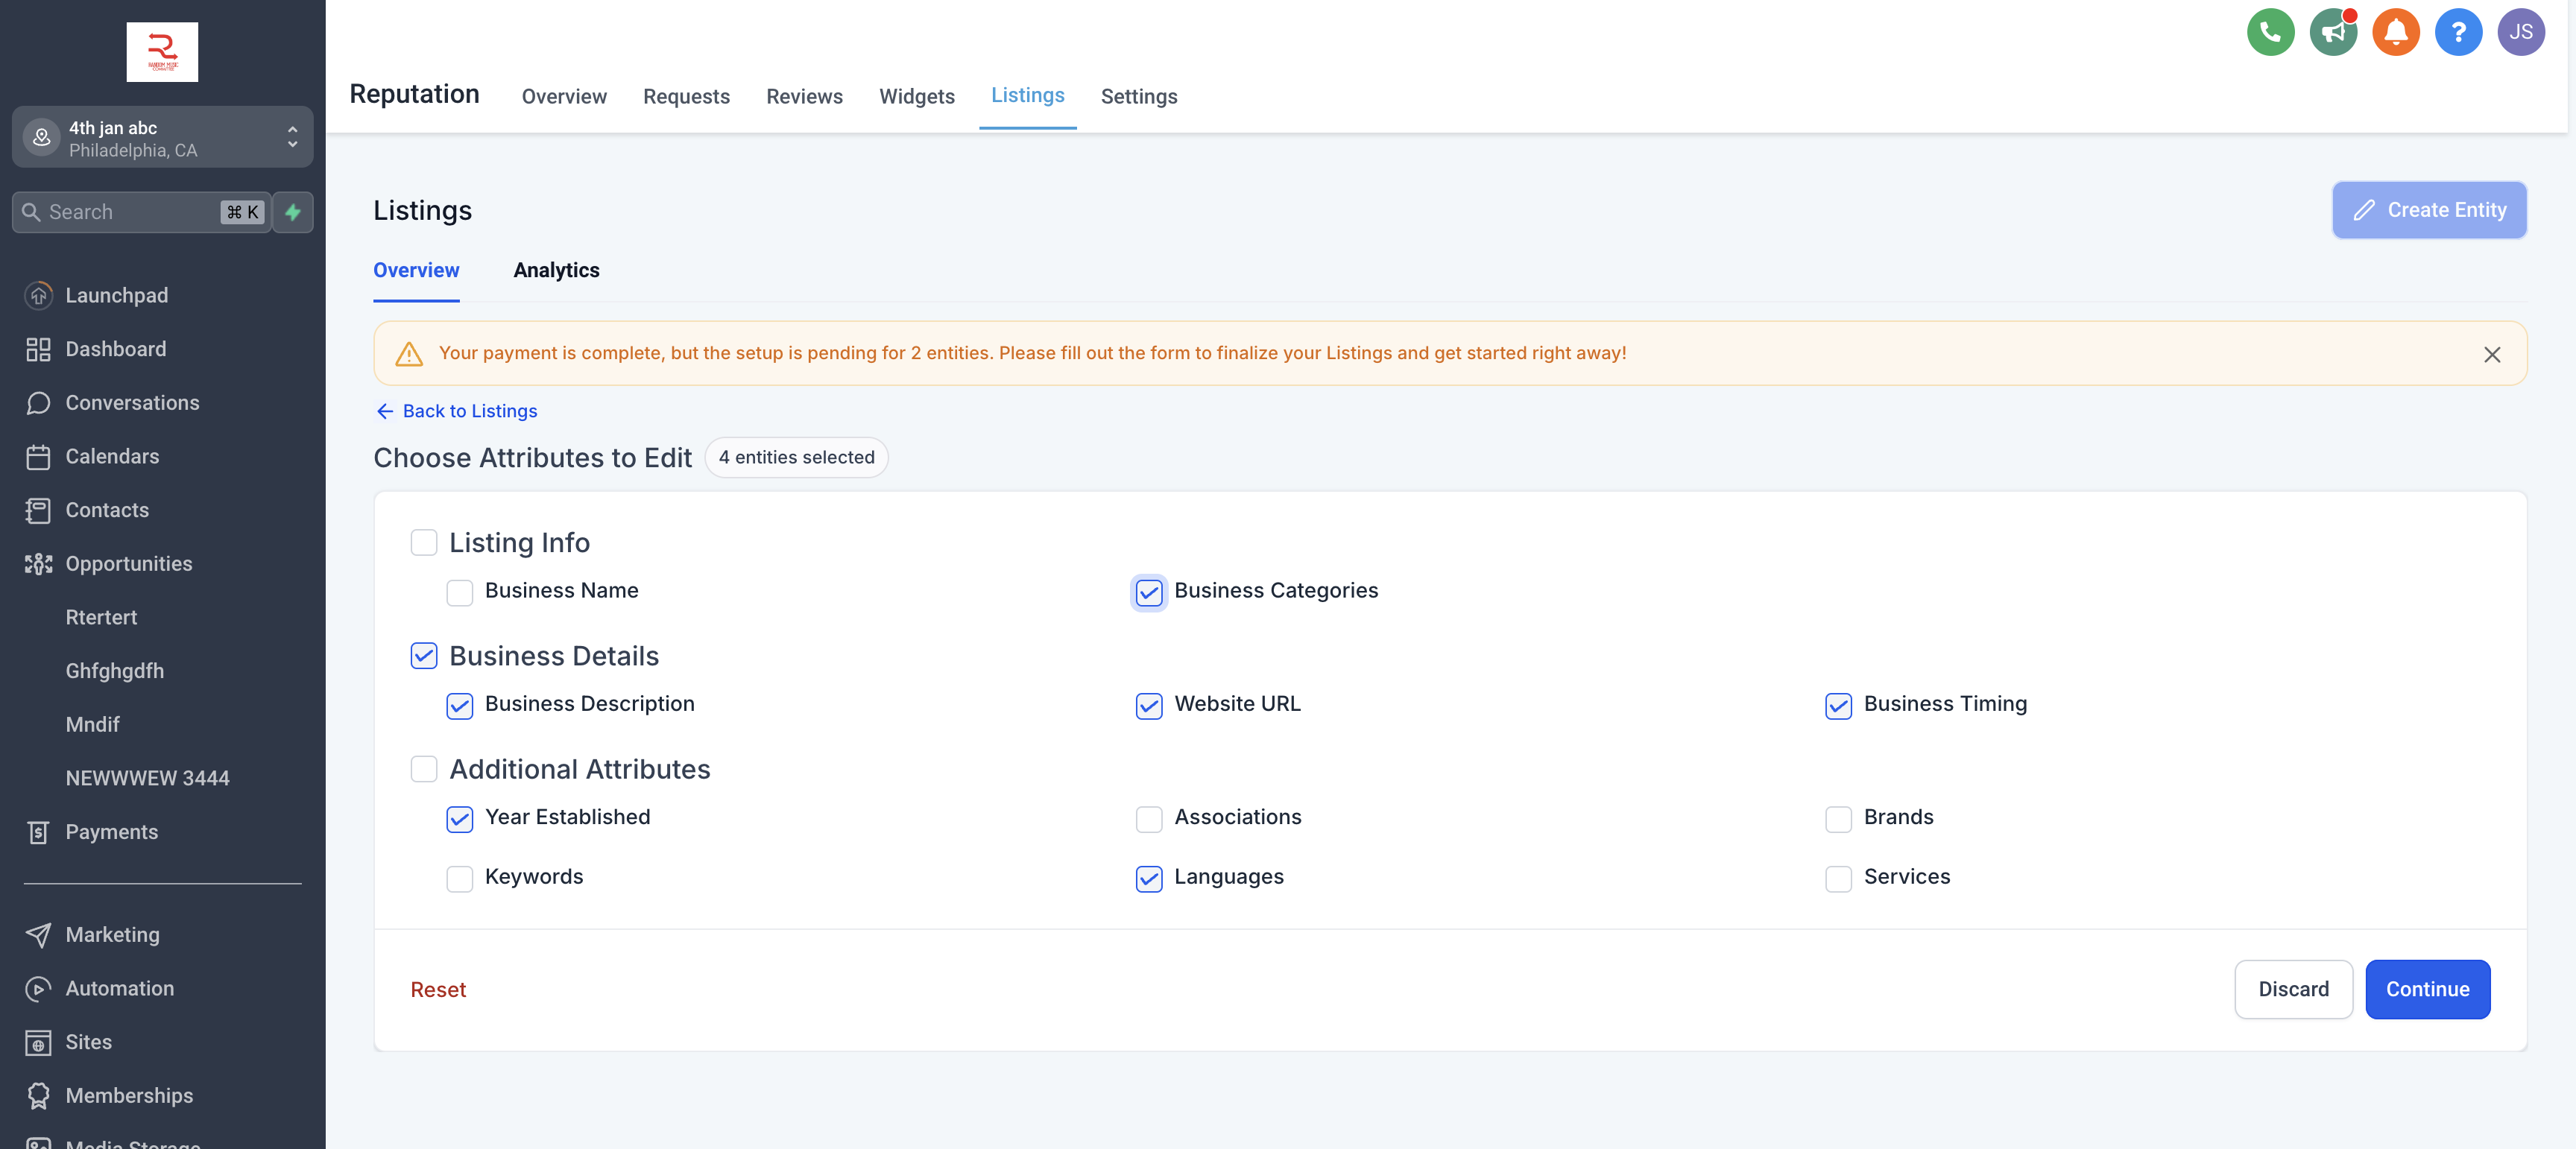Open Launchpad from the sidebar
Screen dimensions: 2576x1149
[x=116, y=295]
